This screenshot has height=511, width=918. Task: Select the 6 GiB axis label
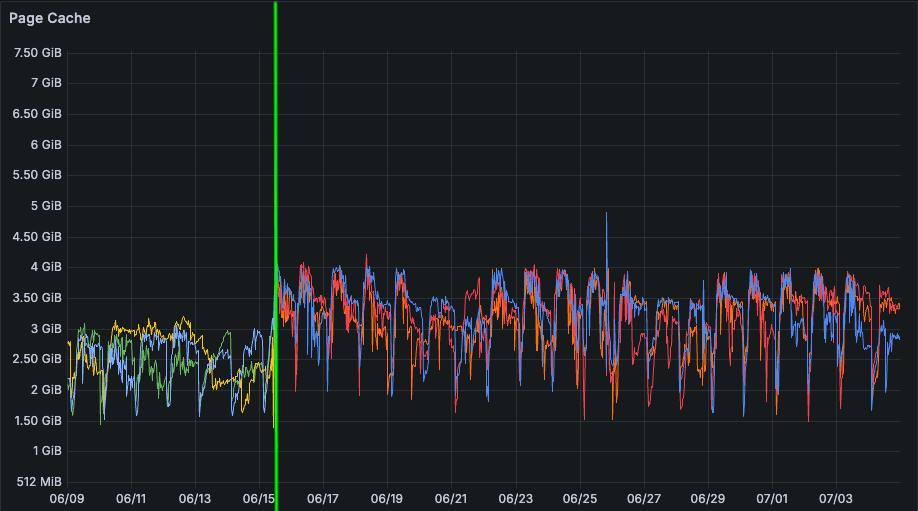coord(46,145)
